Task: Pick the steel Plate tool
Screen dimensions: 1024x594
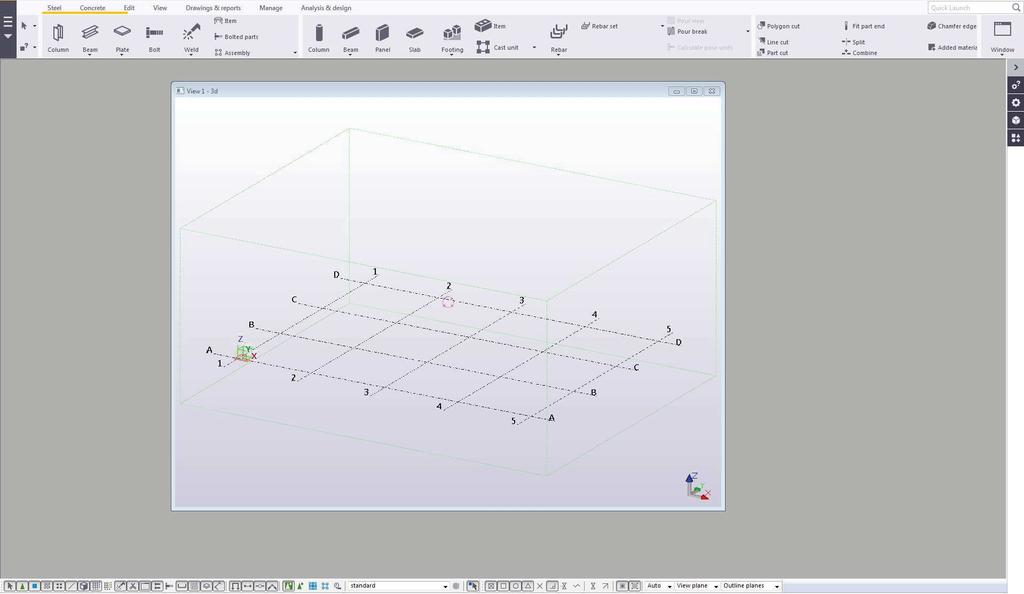Action: tap(122, 37)
